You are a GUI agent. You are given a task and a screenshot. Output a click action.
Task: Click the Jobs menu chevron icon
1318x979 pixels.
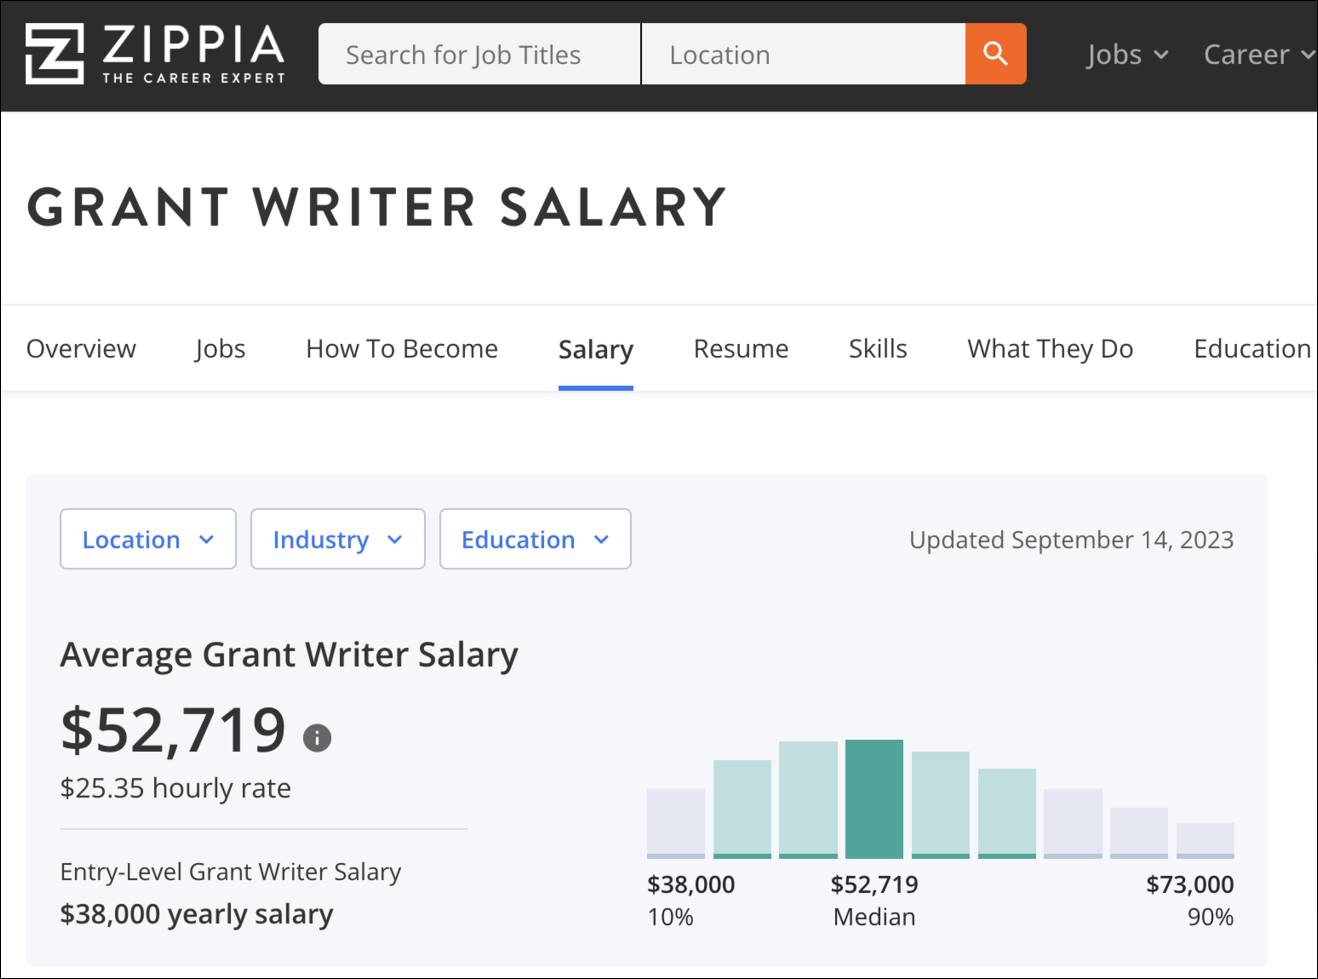pyautogui.click(x=1160, y=56)
